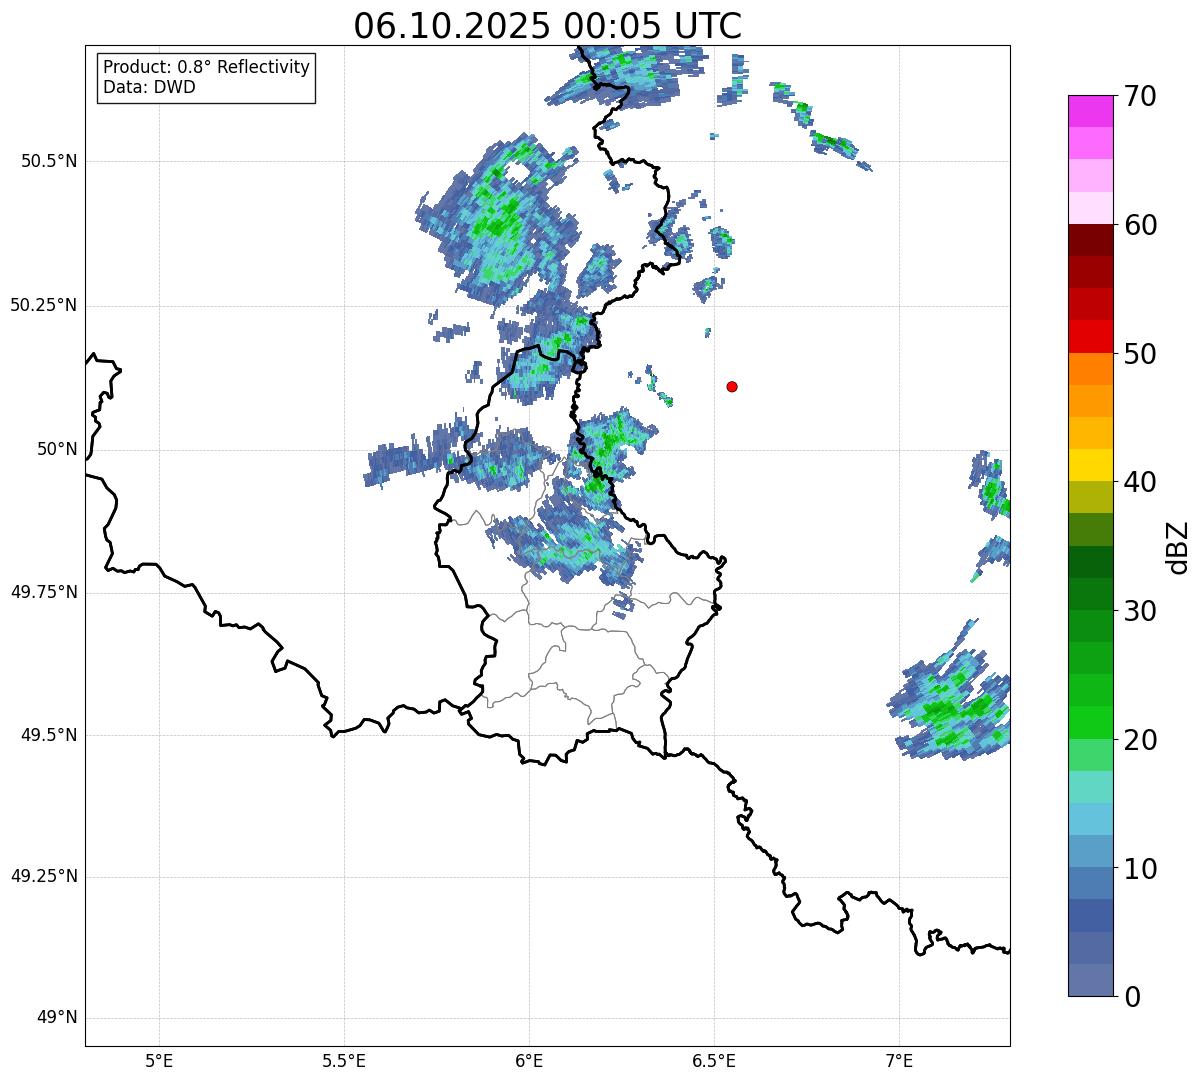1202x1081 pixels.
Task: Click the longitude label 6.5°E
Action: tap(714, 1060)
